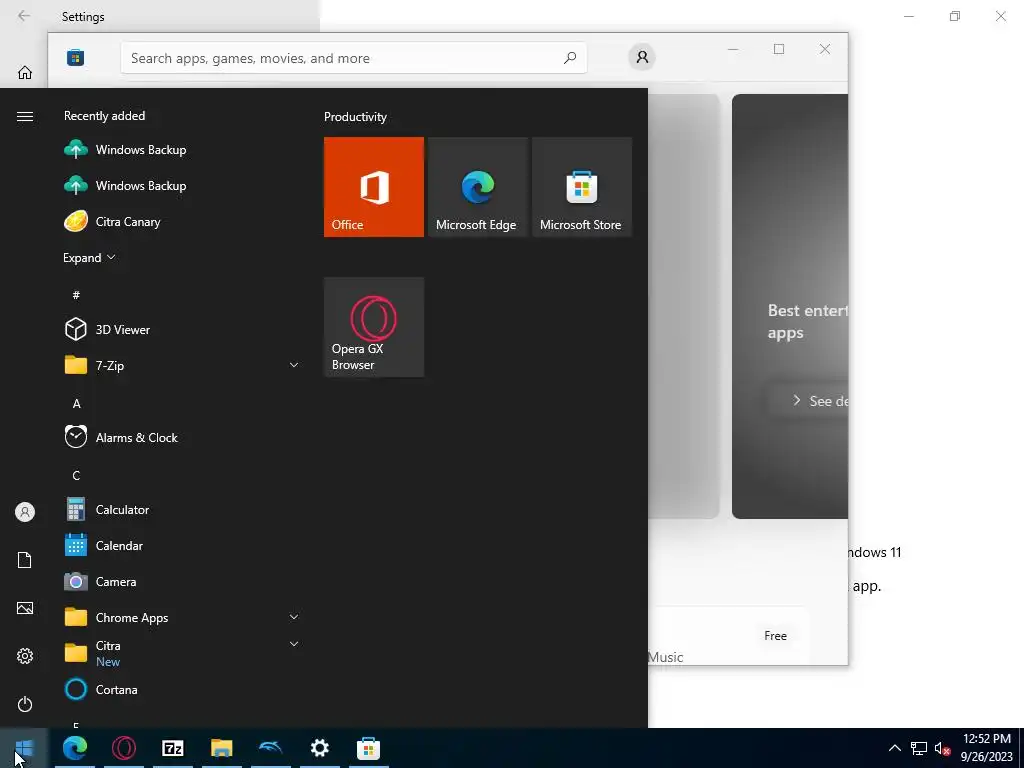Expand the Citra folder
The width and height of the screenshot is (1024, 768).
(294, 644)
